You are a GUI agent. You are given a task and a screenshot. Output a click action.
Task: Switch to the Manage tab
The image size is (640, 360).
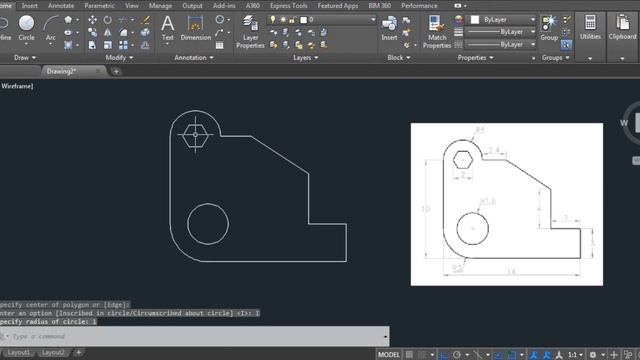[x=160, y=6]
